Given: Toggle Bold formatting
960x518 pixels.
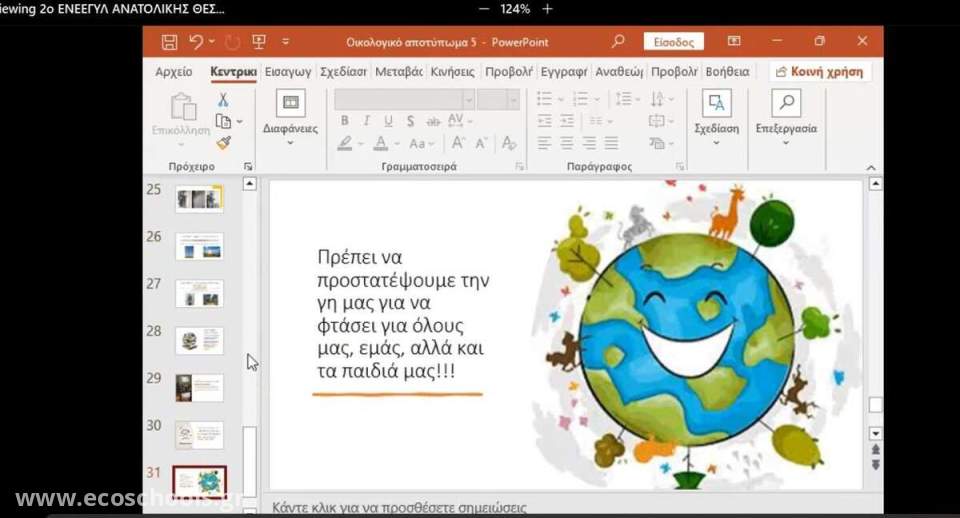Looking at the screenshot, I should (344, 121).
